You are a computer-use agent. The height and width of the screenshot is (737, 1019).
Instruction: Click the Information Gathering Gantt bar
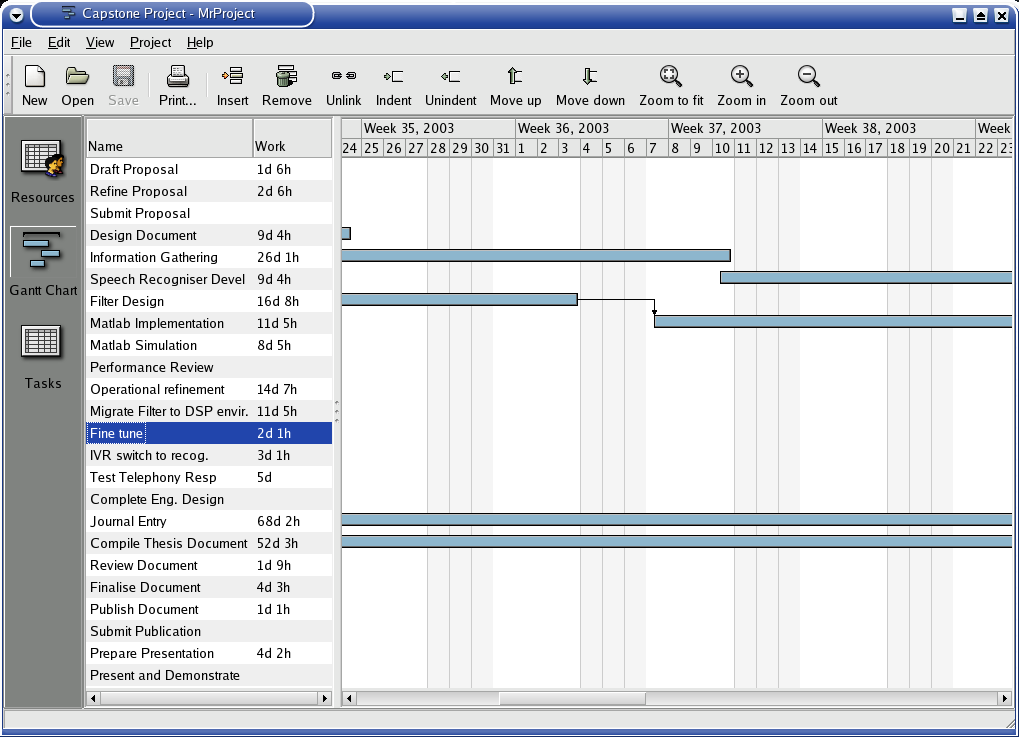pyautogui.click(x=535, y=256)
